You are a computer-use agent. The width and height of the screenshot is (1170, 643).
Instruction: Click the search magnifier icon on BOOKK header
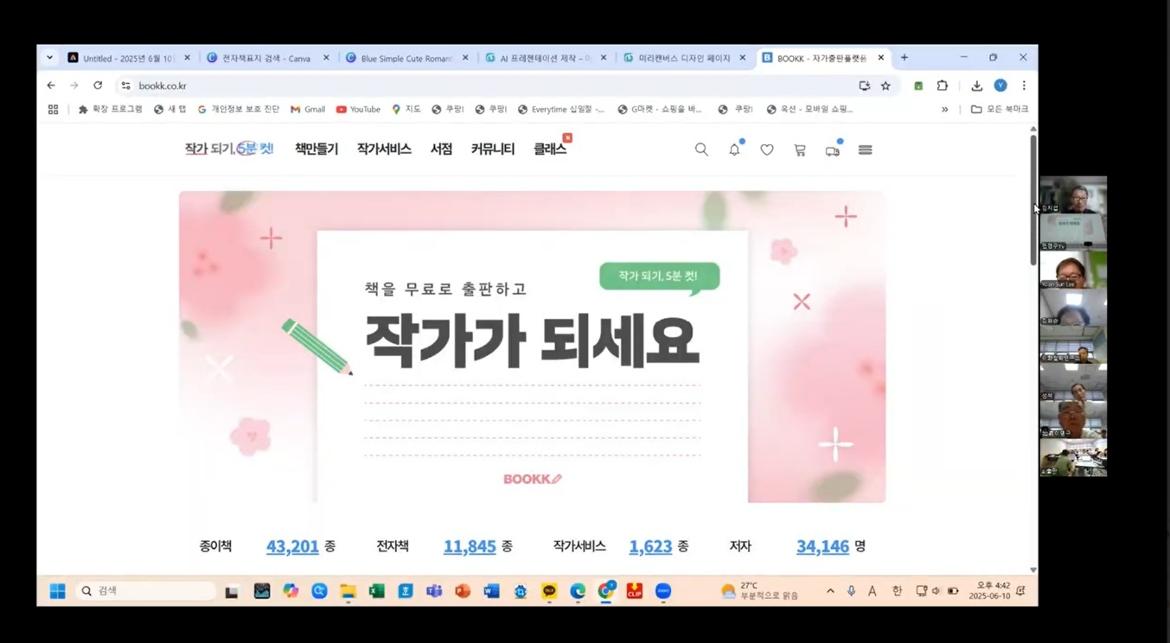pyautogui.click(x=701, y=150)
